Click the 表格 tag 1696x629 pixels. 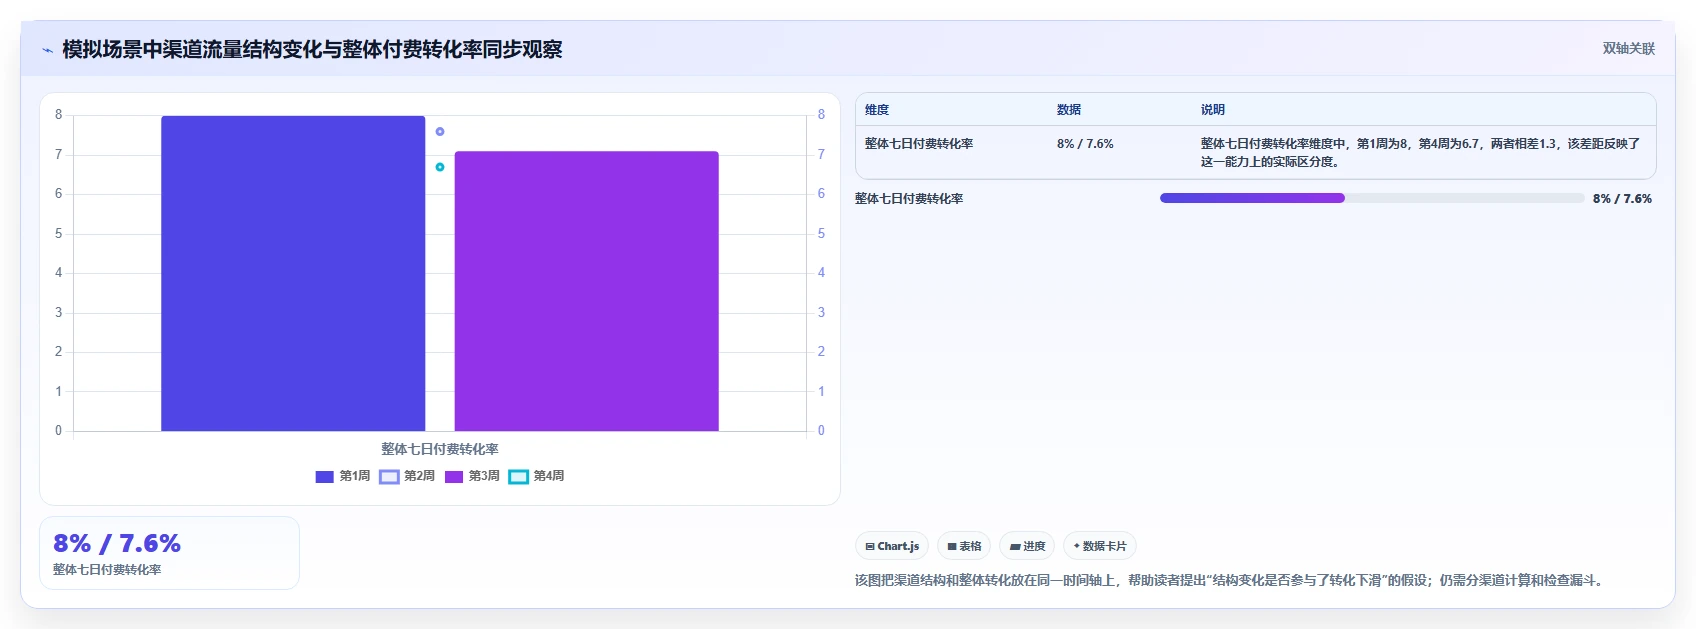point(964,546)
